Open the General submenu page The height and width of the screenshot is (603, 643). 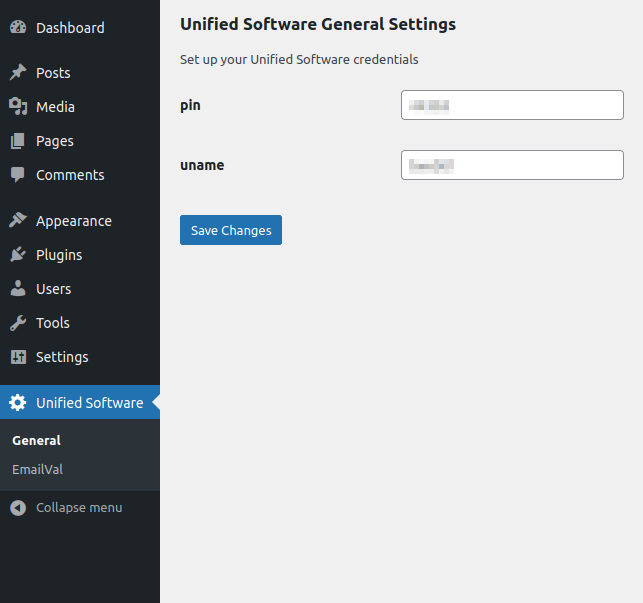[36, 441]
